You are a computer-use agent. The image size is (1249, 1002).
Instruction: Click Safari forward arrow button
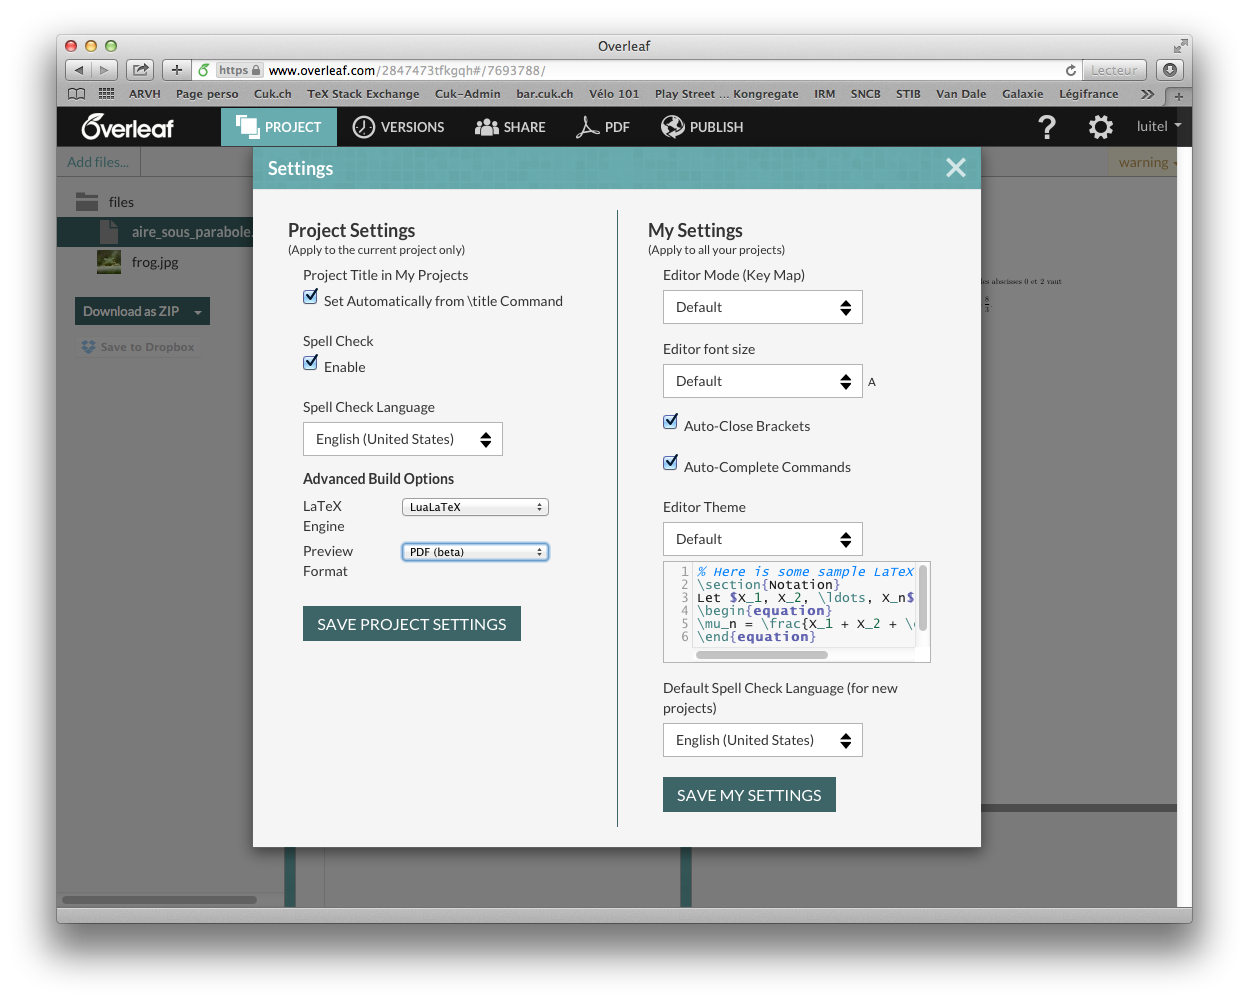(x=105, y=70)
